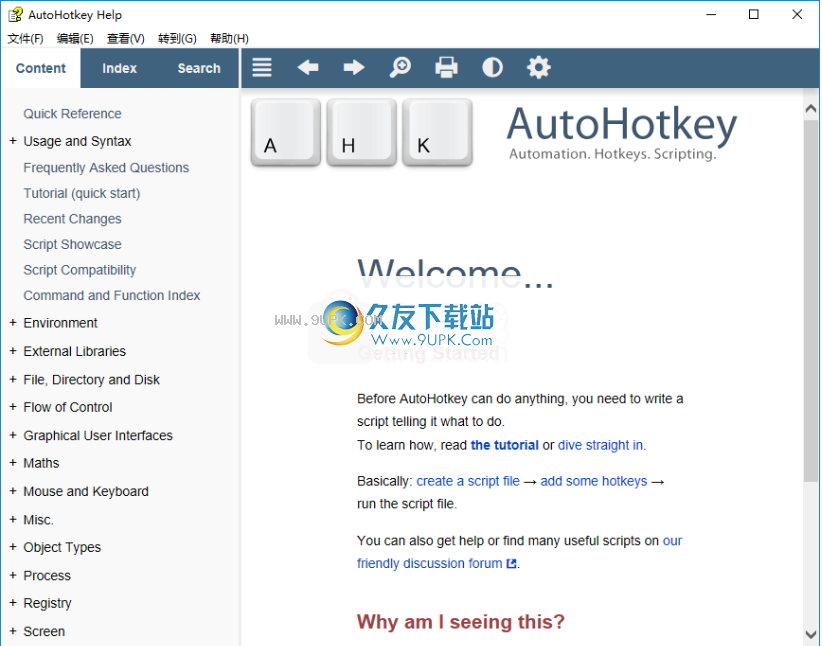Open the Script Compatibility topic
Viewport: 822px width, 646px height.
tap(80, 270)
